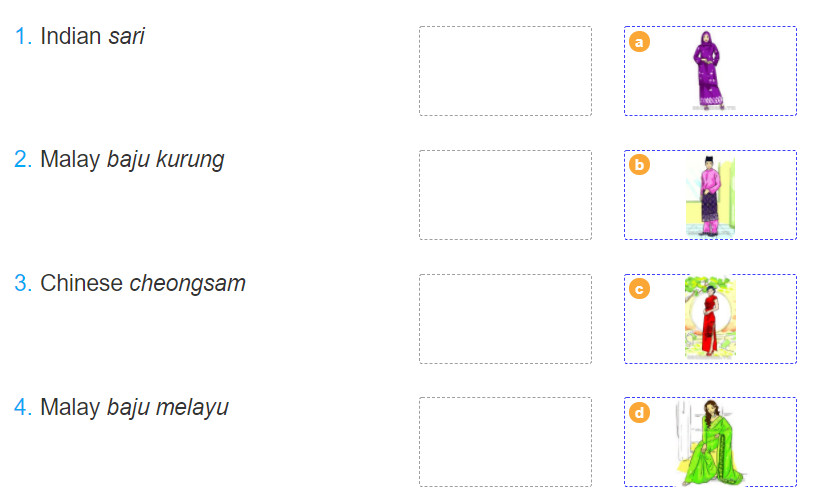Screen dimensions: 814x500
Task: Click the blue question number 1
Action: point(23,36)
